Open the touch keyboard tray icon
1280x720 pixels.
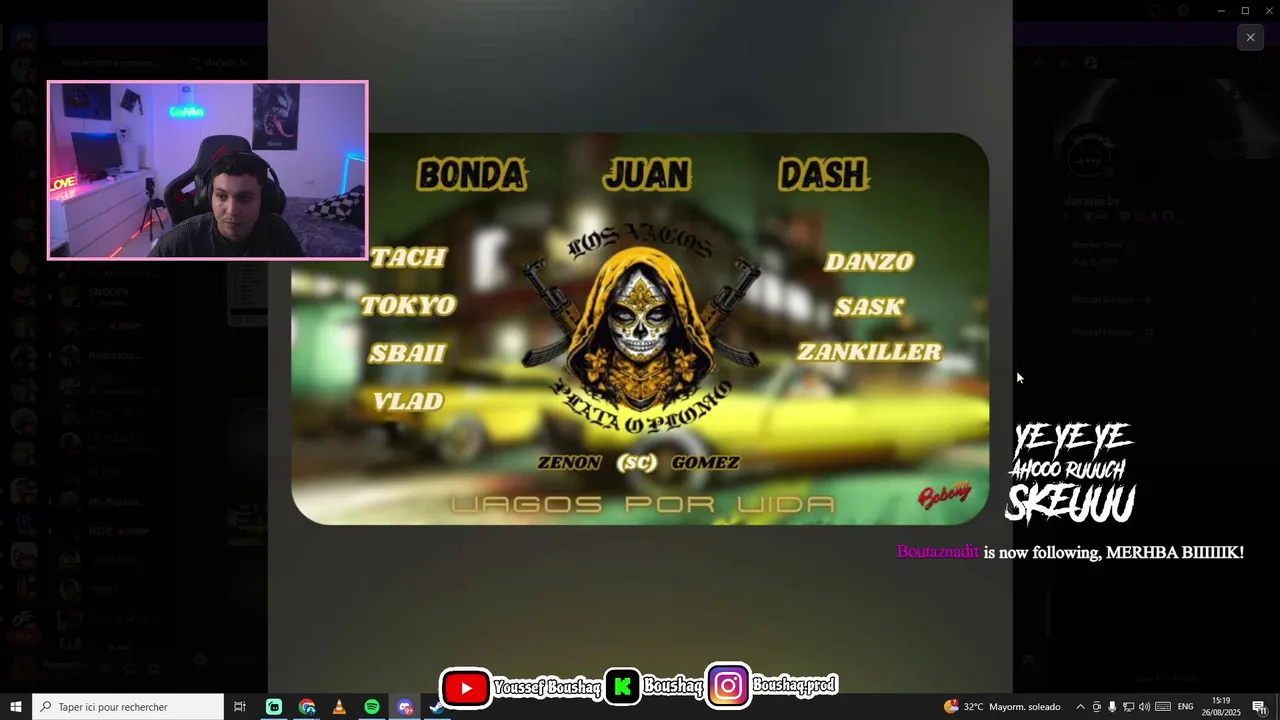pos(1163,707)
